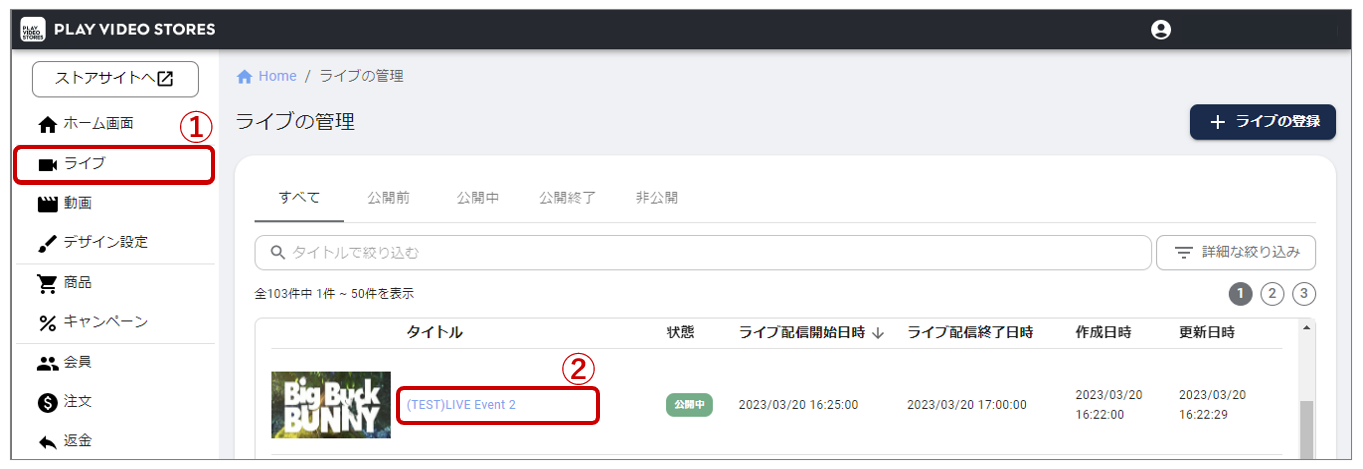Open 注文 orders menu item
Image resolution: width=1363 pixels, height=469 pixels.
coord(77,401)
